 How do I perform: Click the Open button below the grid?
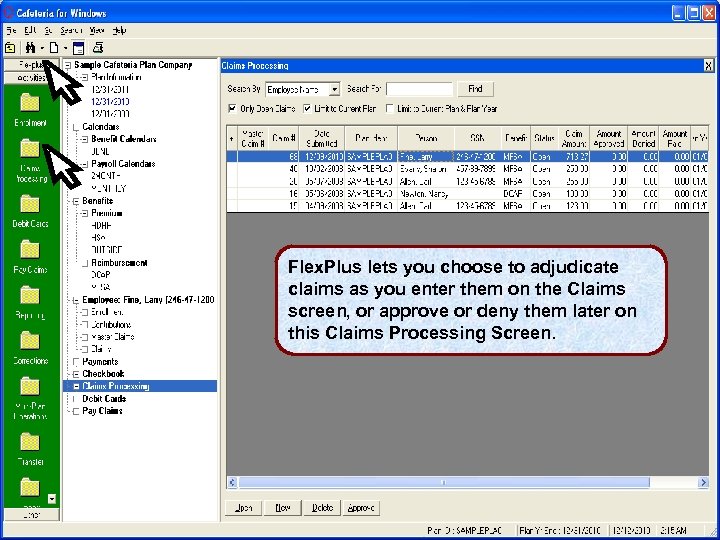point(243,508)
